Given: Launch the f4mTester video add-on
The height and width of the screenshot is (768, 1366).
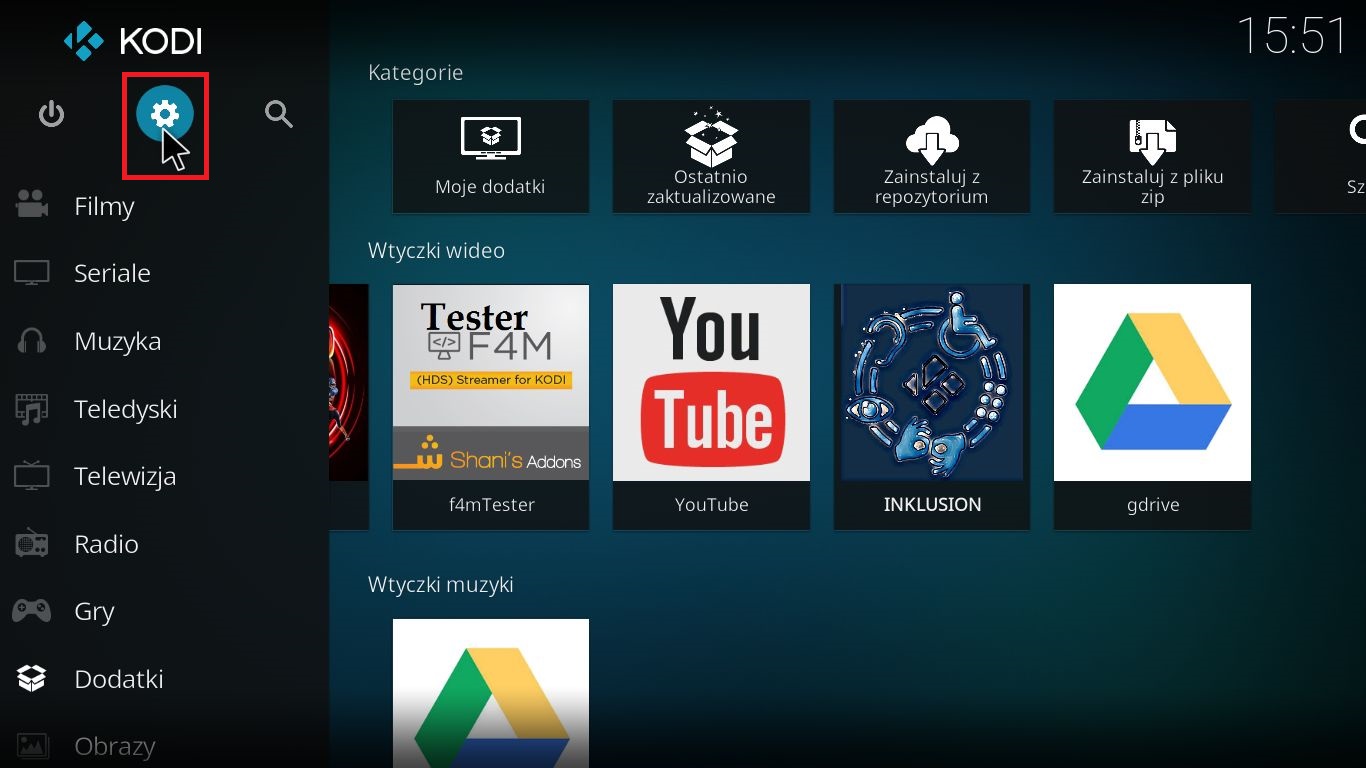Looking at the screenshot, I should pyautogui.click(x=490, y=407).
